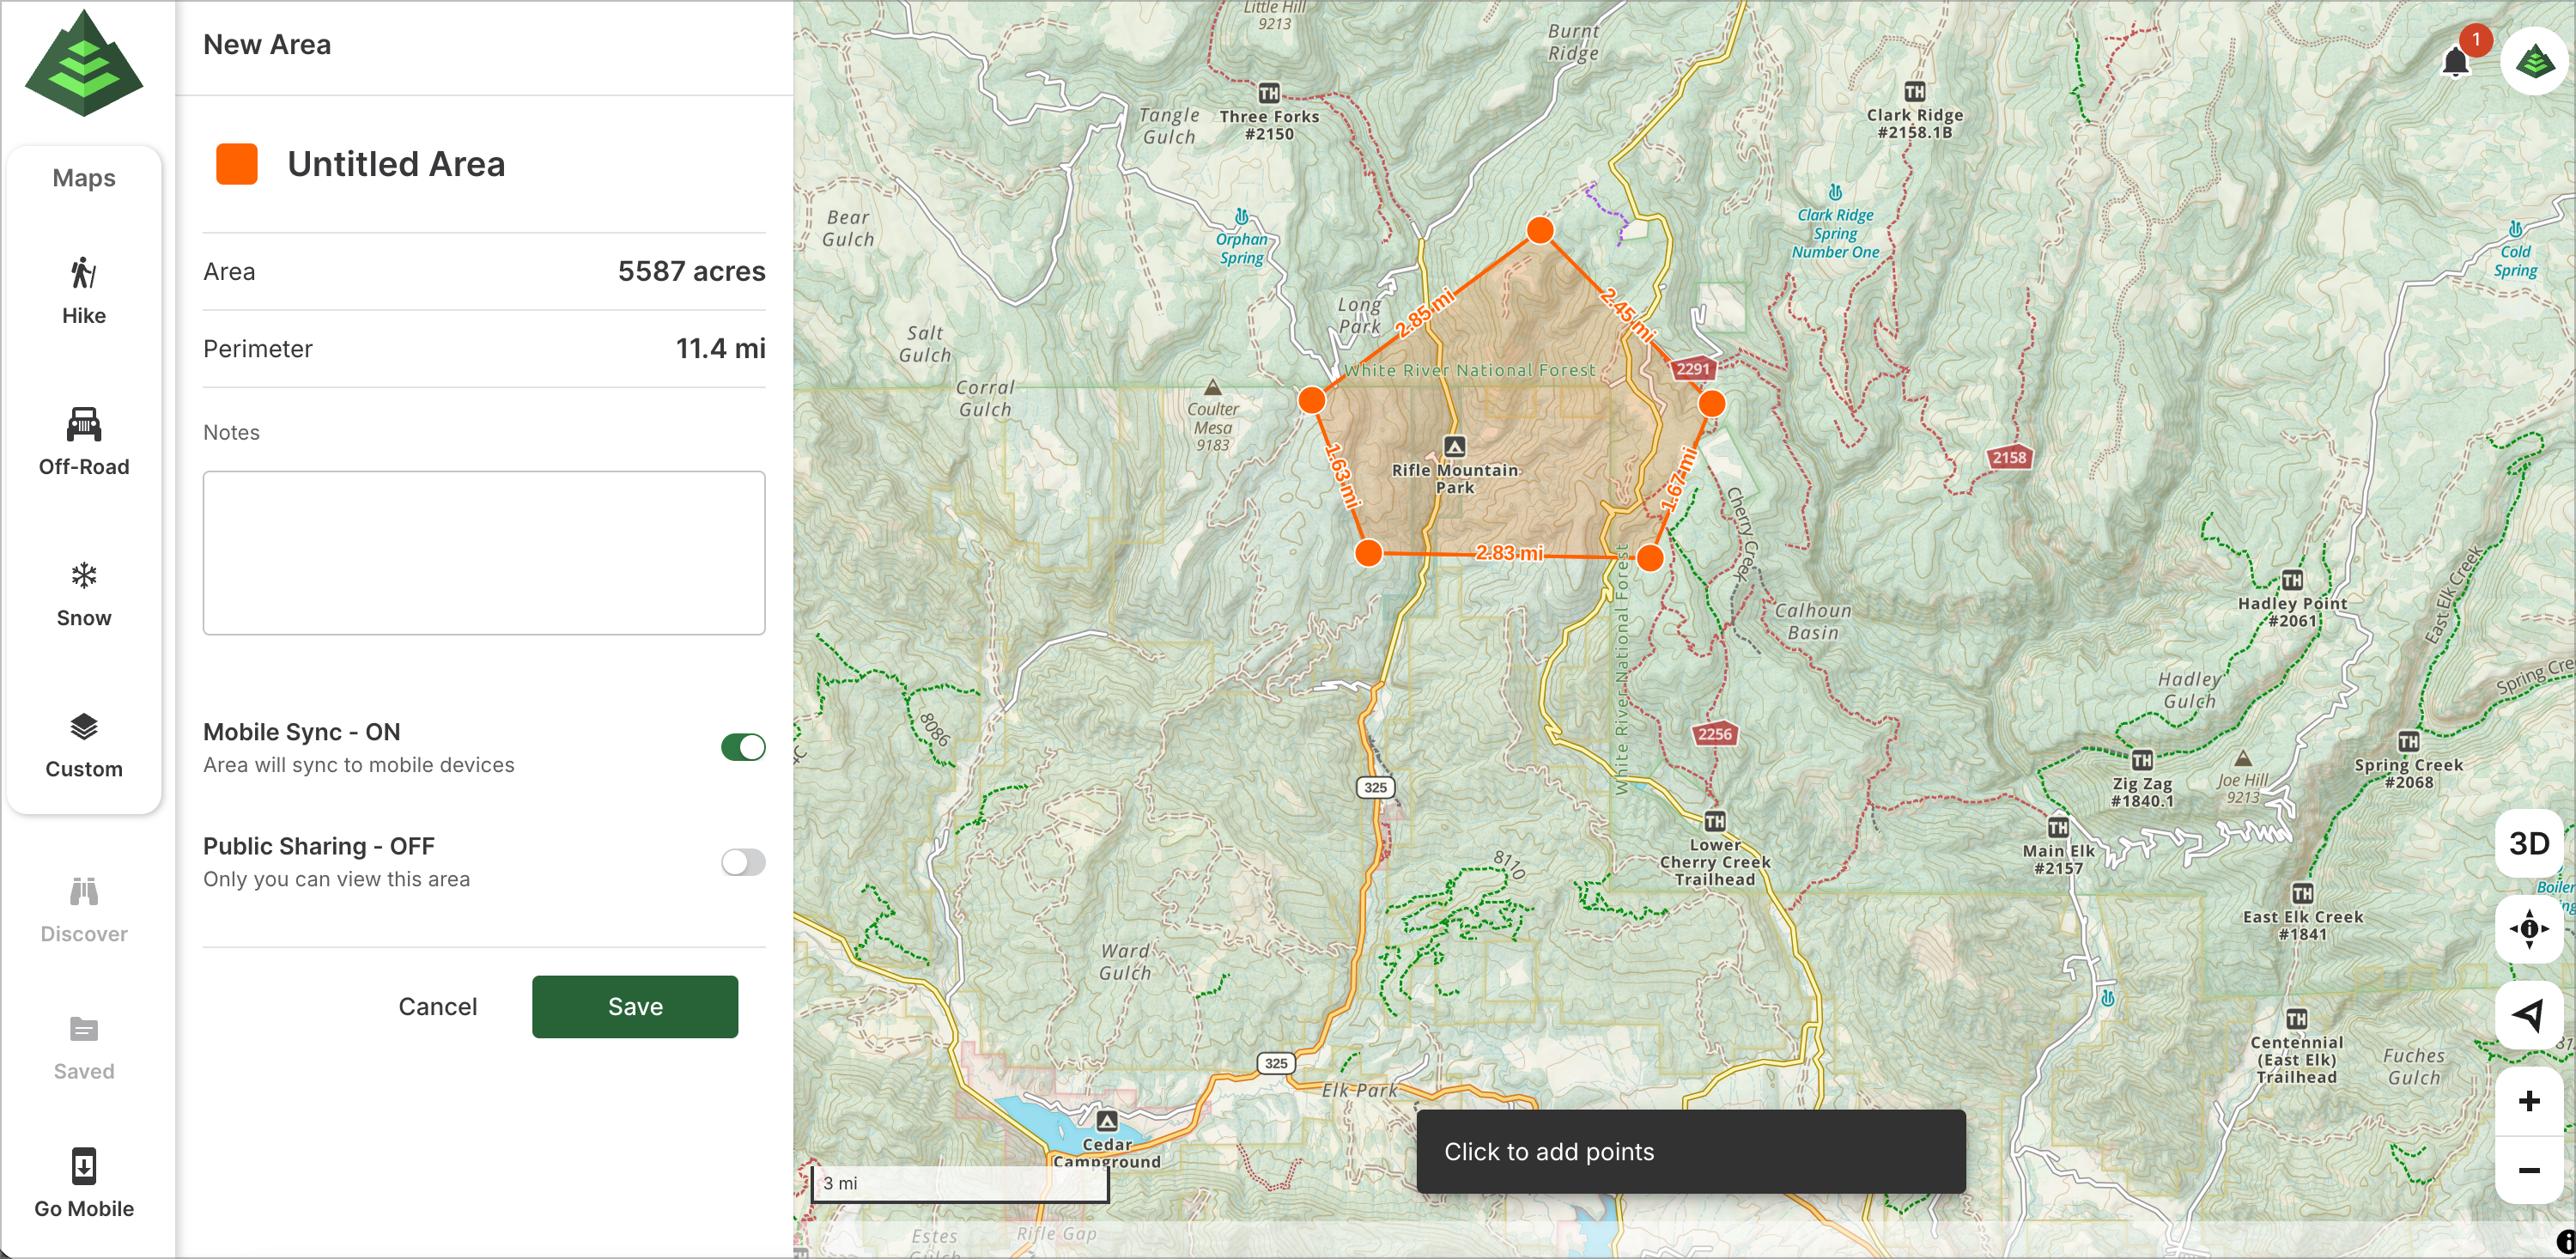This screenshot has height=1259, width=2576.
Task: Select the Off-Road map mode
Action: click(x=84, y=441)
